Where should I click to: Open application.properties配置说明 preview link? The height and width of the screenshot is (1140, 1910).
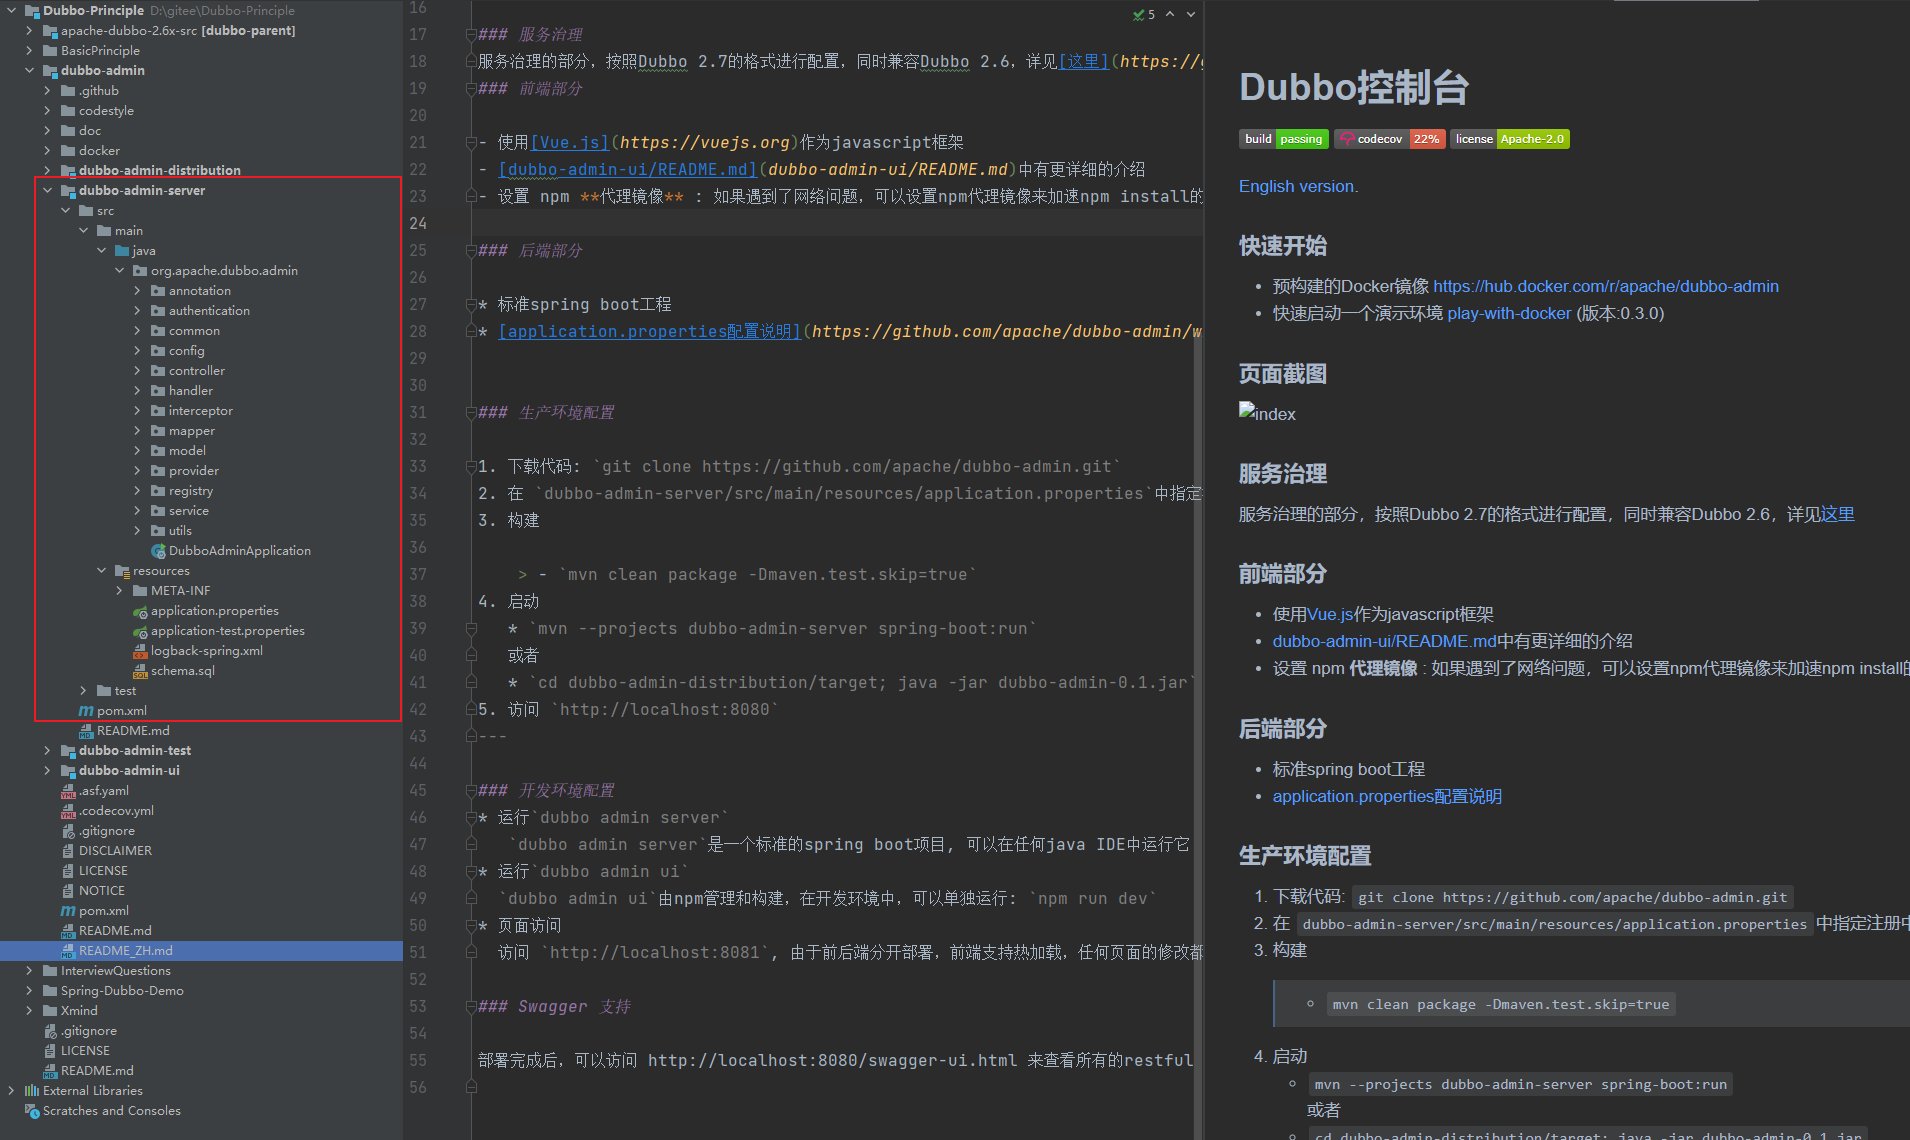click(x=1387, y=796)
